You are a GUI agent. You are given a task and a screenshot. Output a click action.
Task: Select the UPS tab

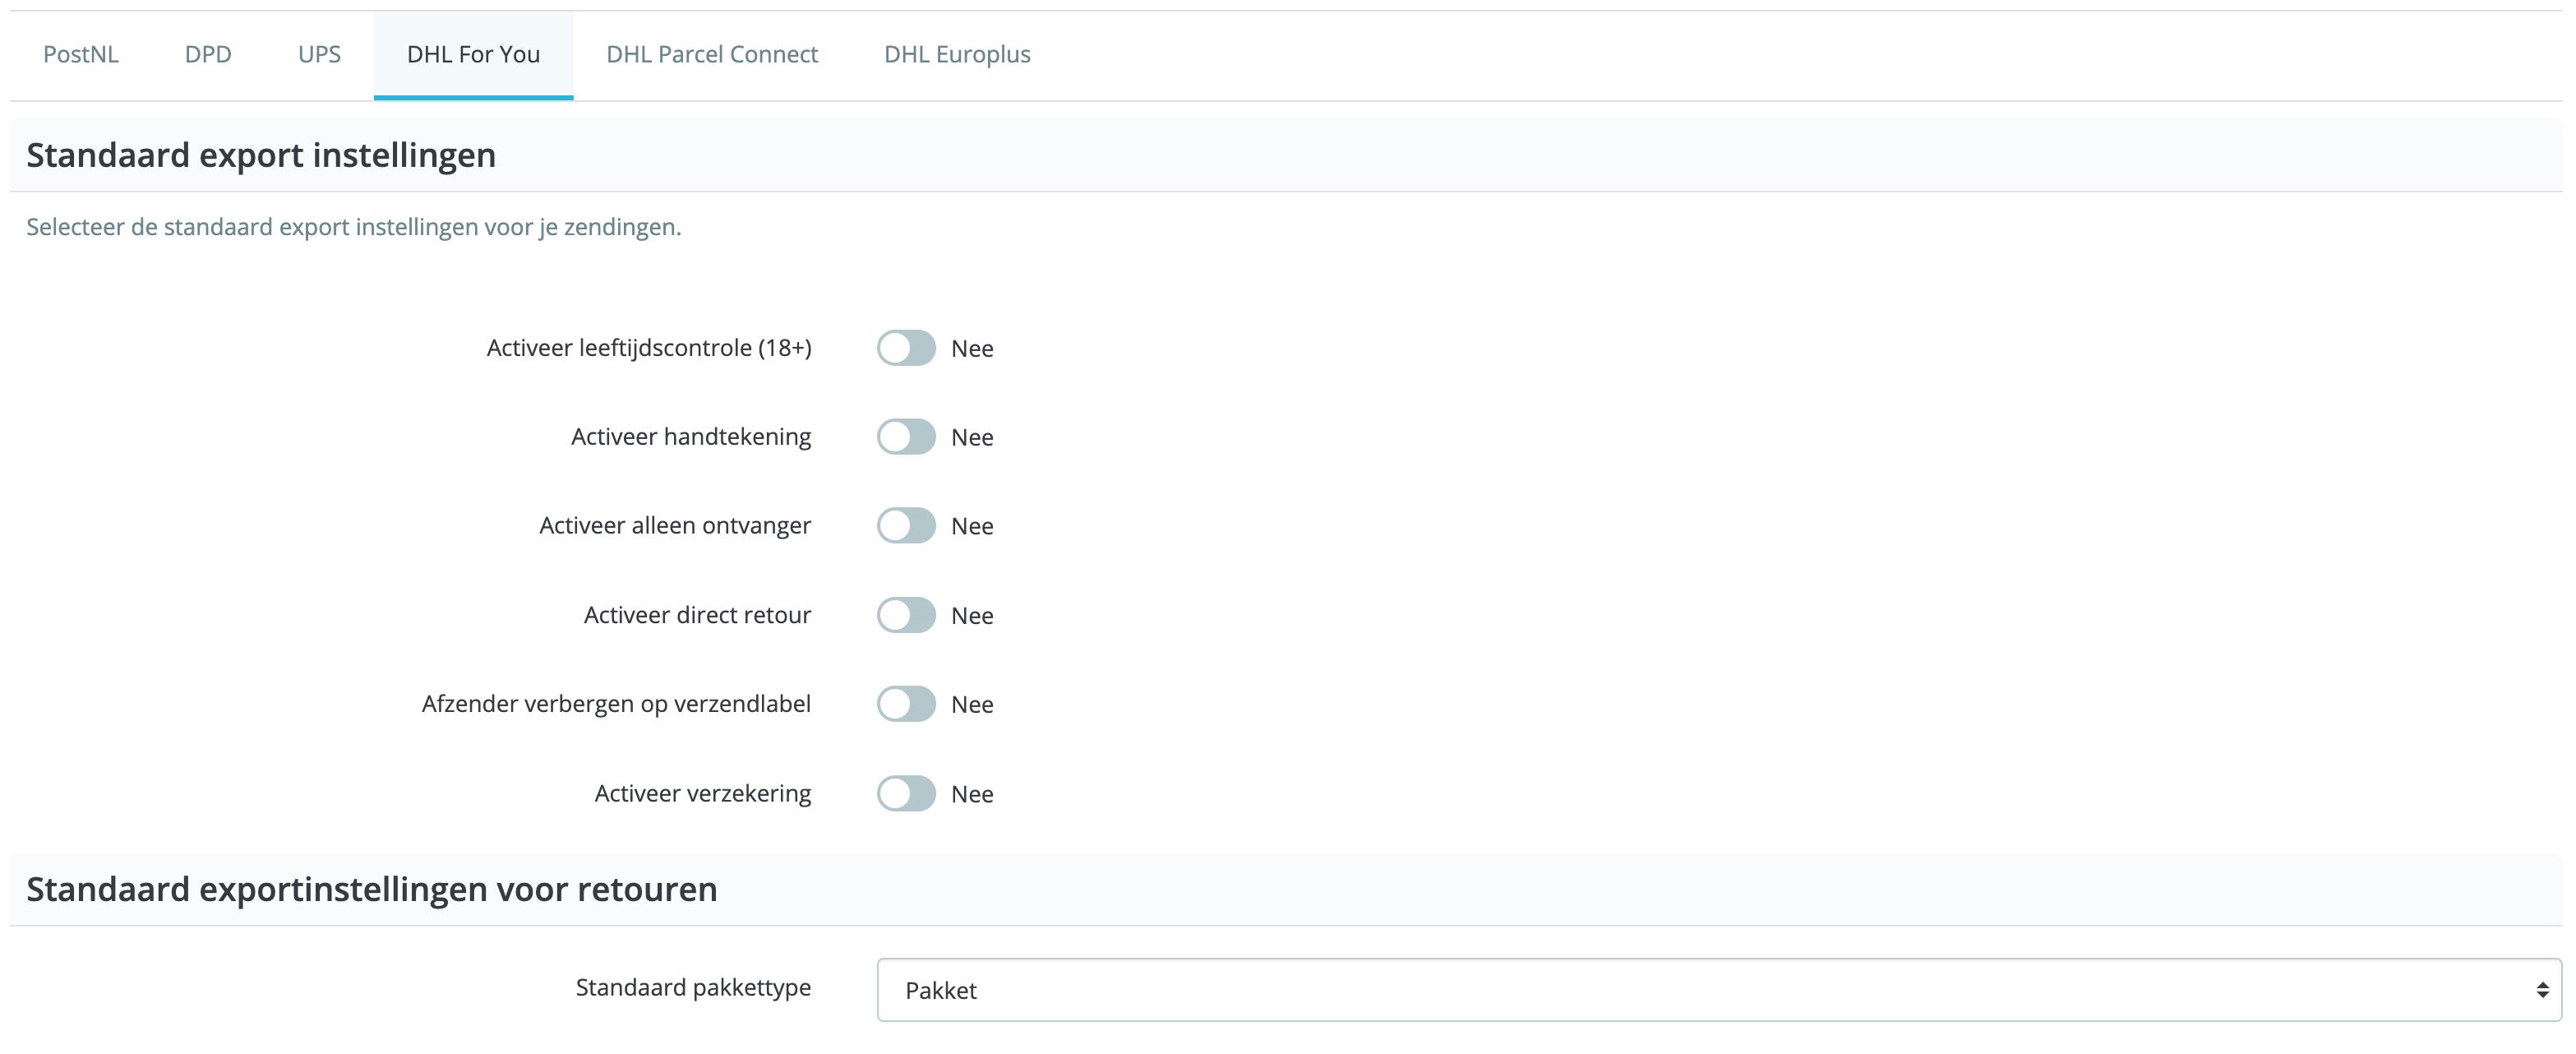coord(318,55)
